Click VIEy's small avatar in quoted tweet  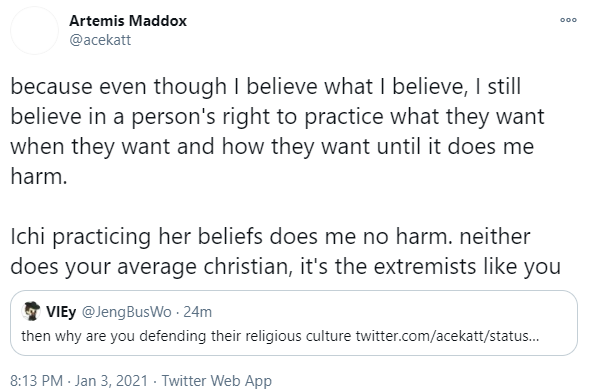(x=31, y=311)
